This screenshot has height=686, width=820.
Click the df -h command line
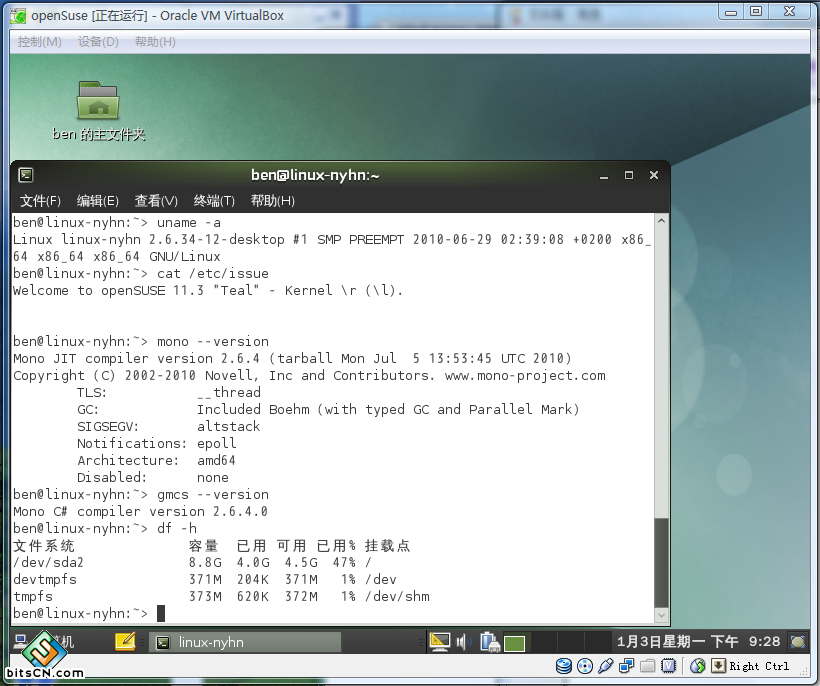105,529
